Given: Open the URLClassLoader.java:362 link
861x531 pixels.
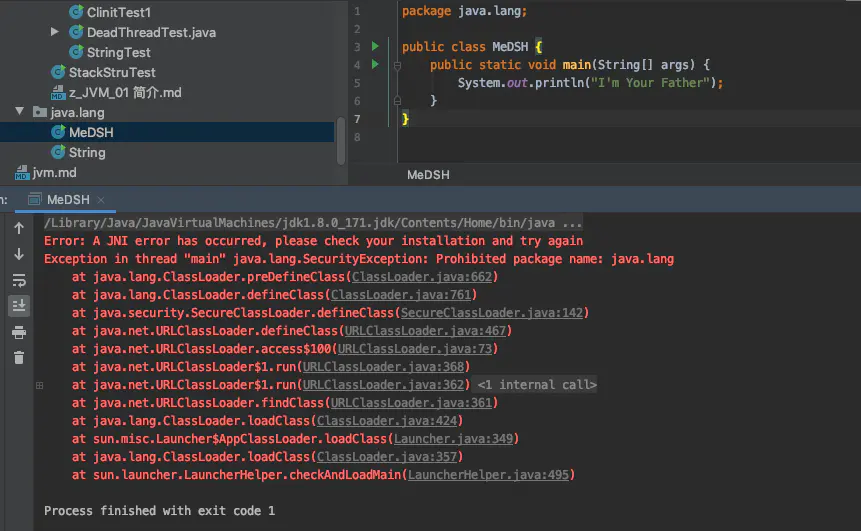Looking at the screenshot, I should (383, 384).
